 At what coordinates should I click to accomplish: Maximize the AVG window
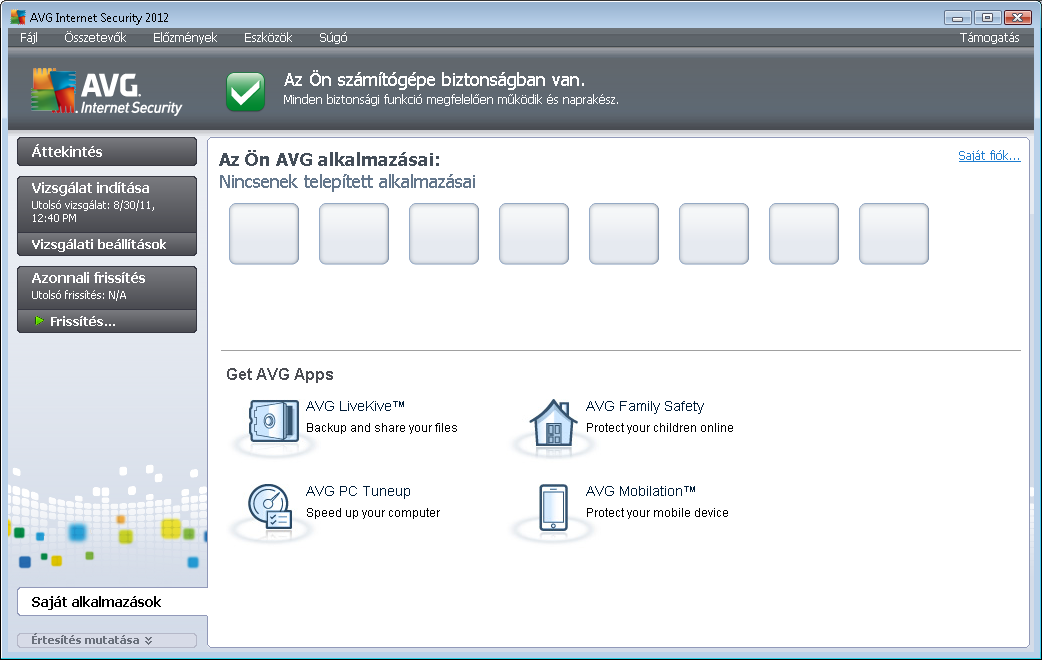[x=988, y=18]
